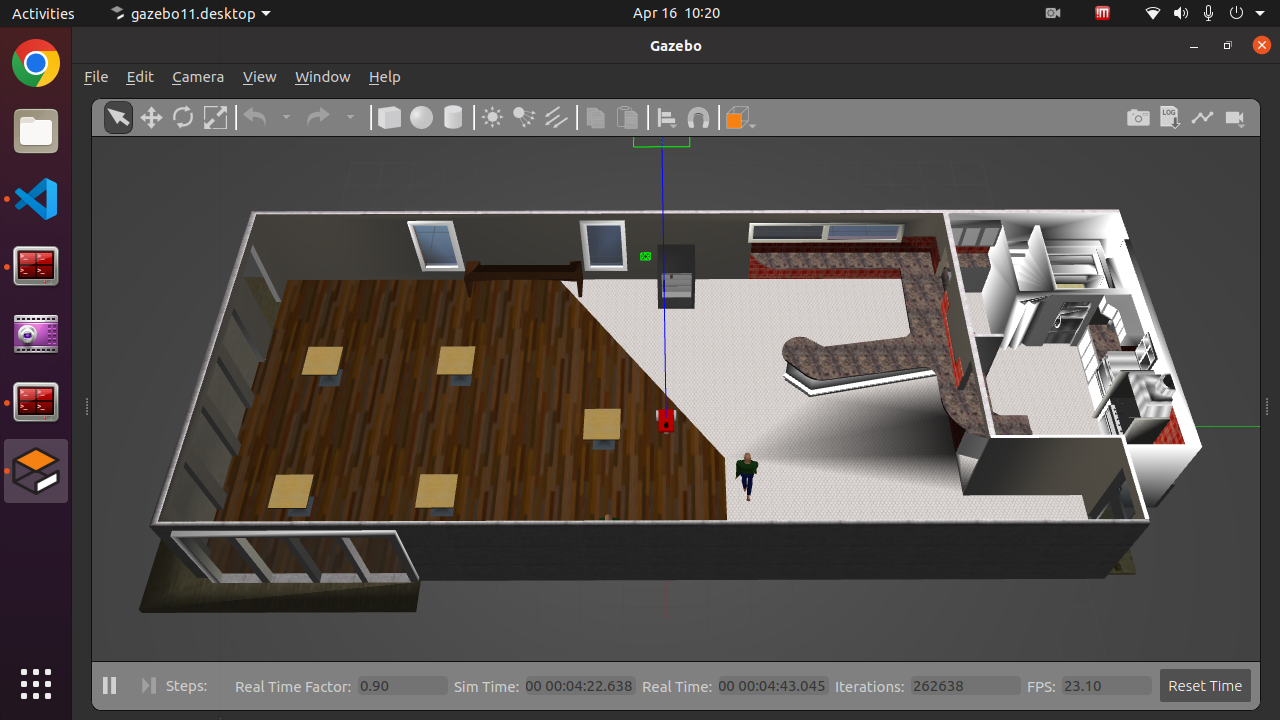Toggle snap mode magnet icon
The image size is (1280, 720).
pos(699,118)
